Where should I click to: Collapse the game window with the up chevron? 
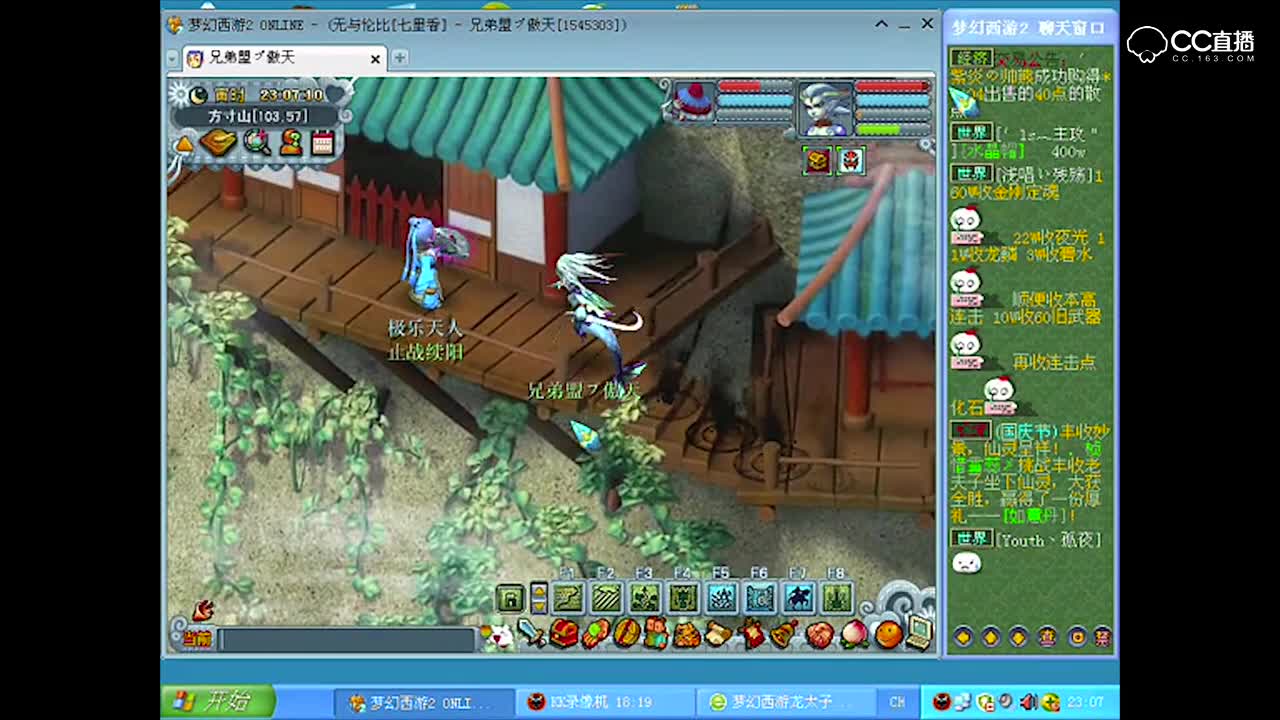882,24
